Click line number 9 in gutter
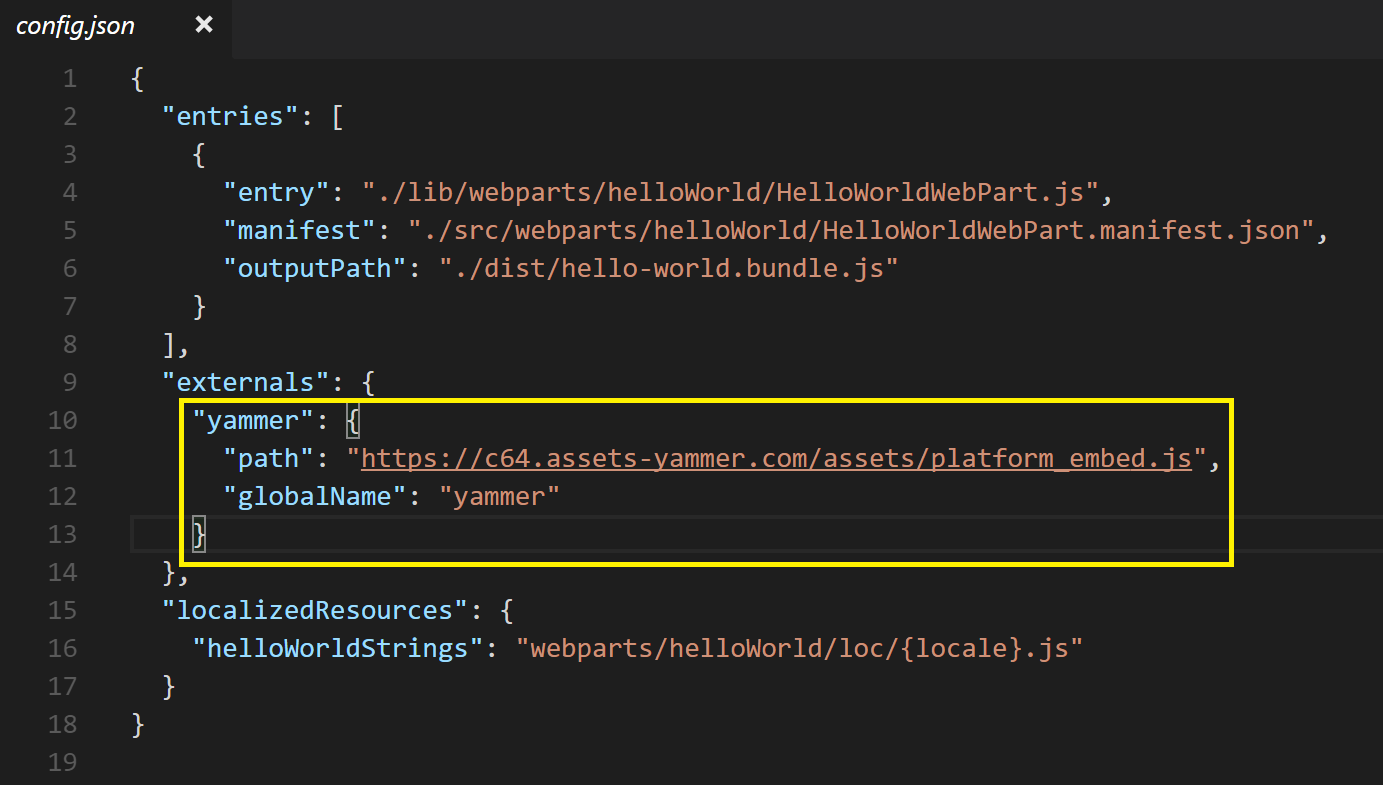The width and height of the screenshot is (1383, 785). (69, 382)
